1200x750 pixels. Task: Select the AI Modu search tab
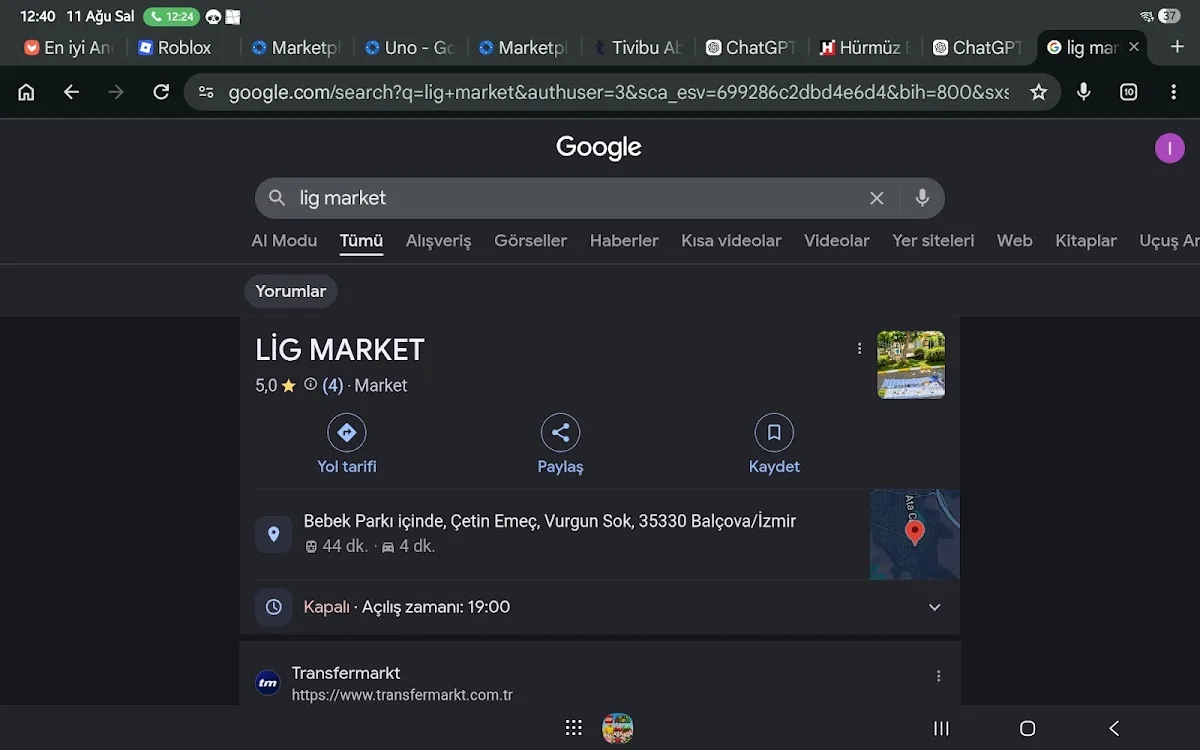[x=284, y=241]
